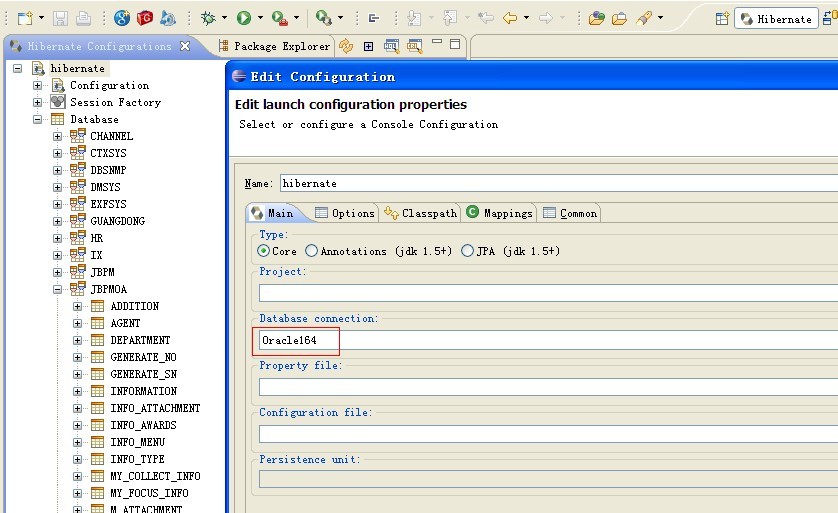This screenshot has height=513, width=838.
Task: Click the Criteria editor icon
Action: [x=415, y=46]
